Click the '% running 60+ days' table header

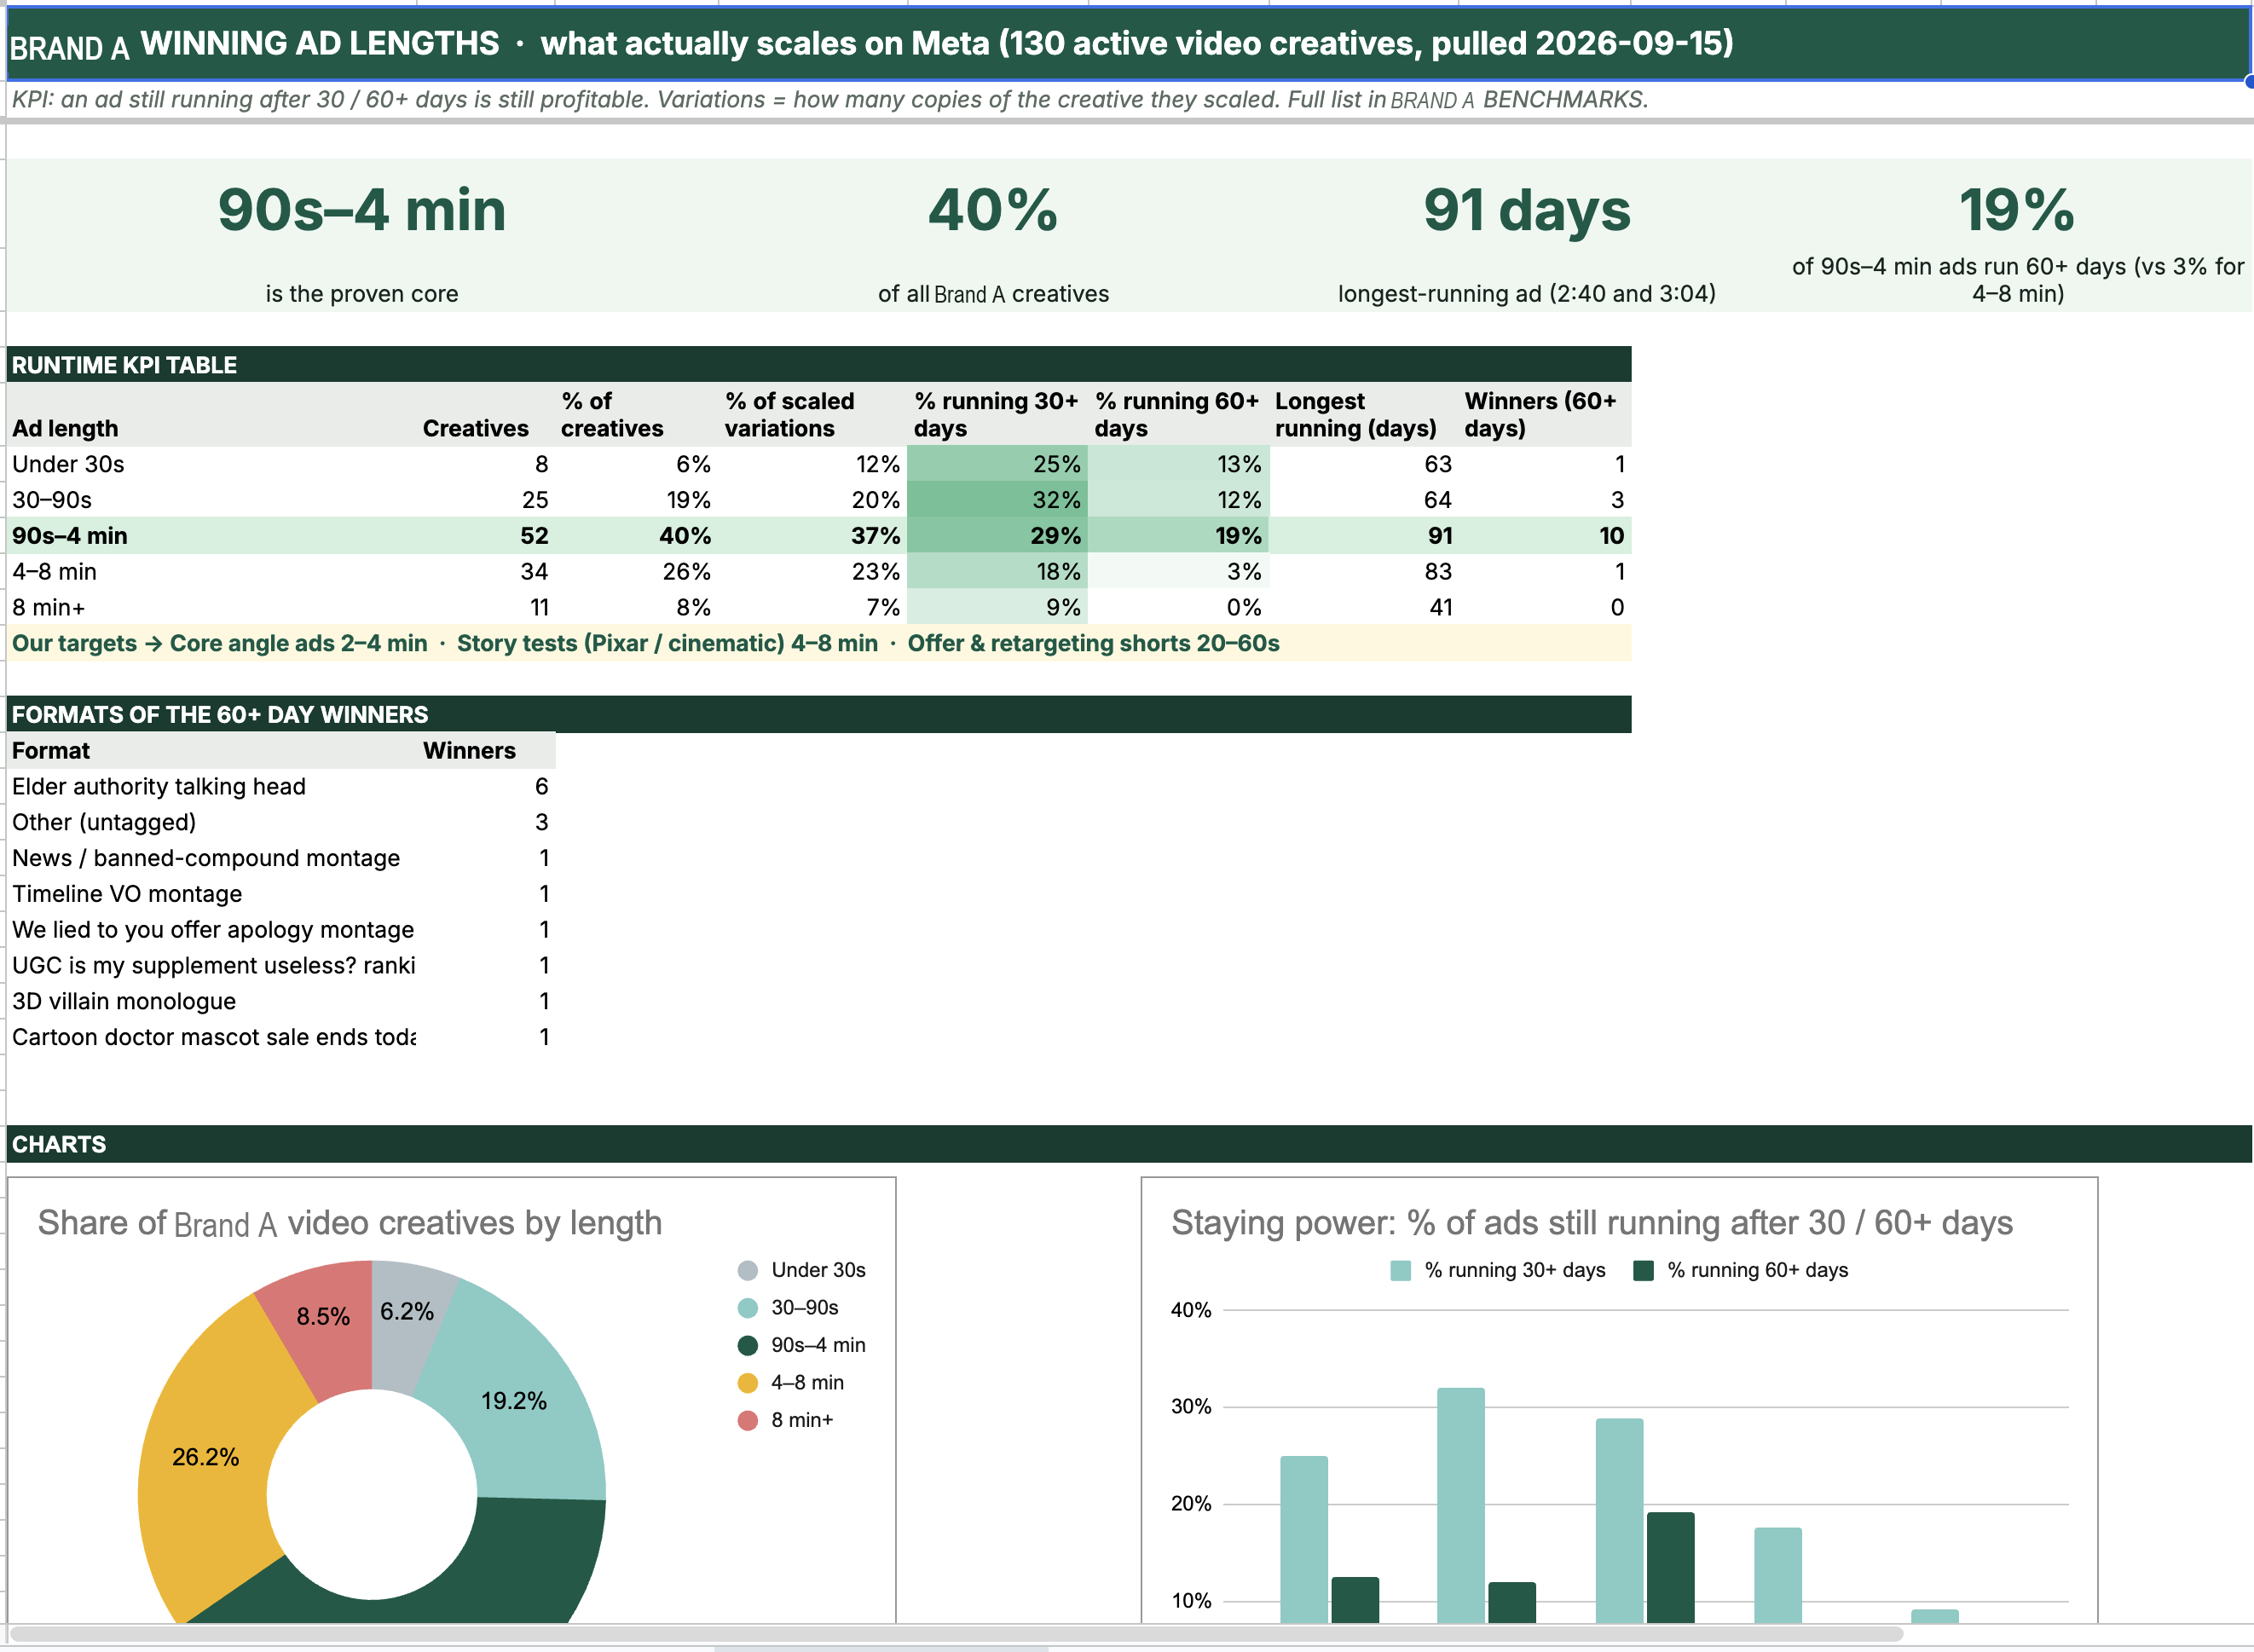pos(1177,414)
